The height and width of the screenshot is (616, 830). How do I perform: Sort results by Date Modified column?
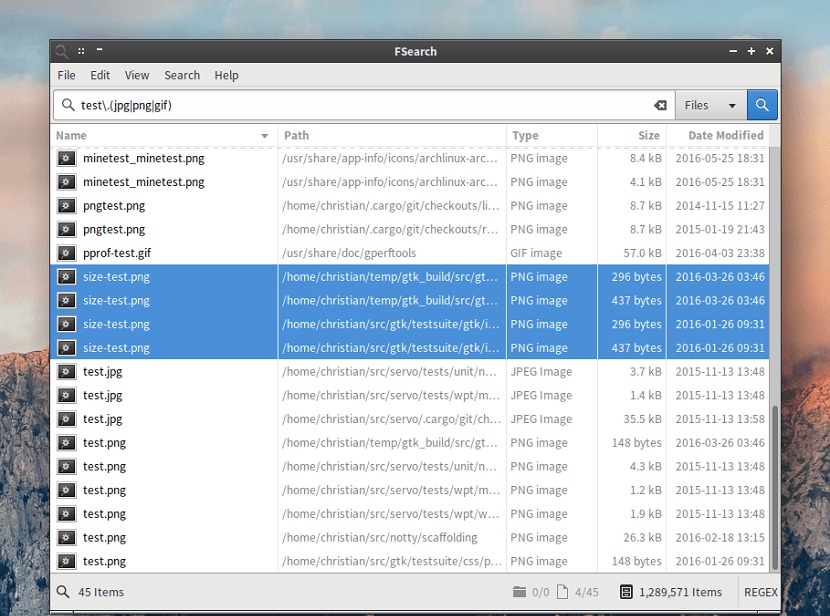tap(718, 135)
